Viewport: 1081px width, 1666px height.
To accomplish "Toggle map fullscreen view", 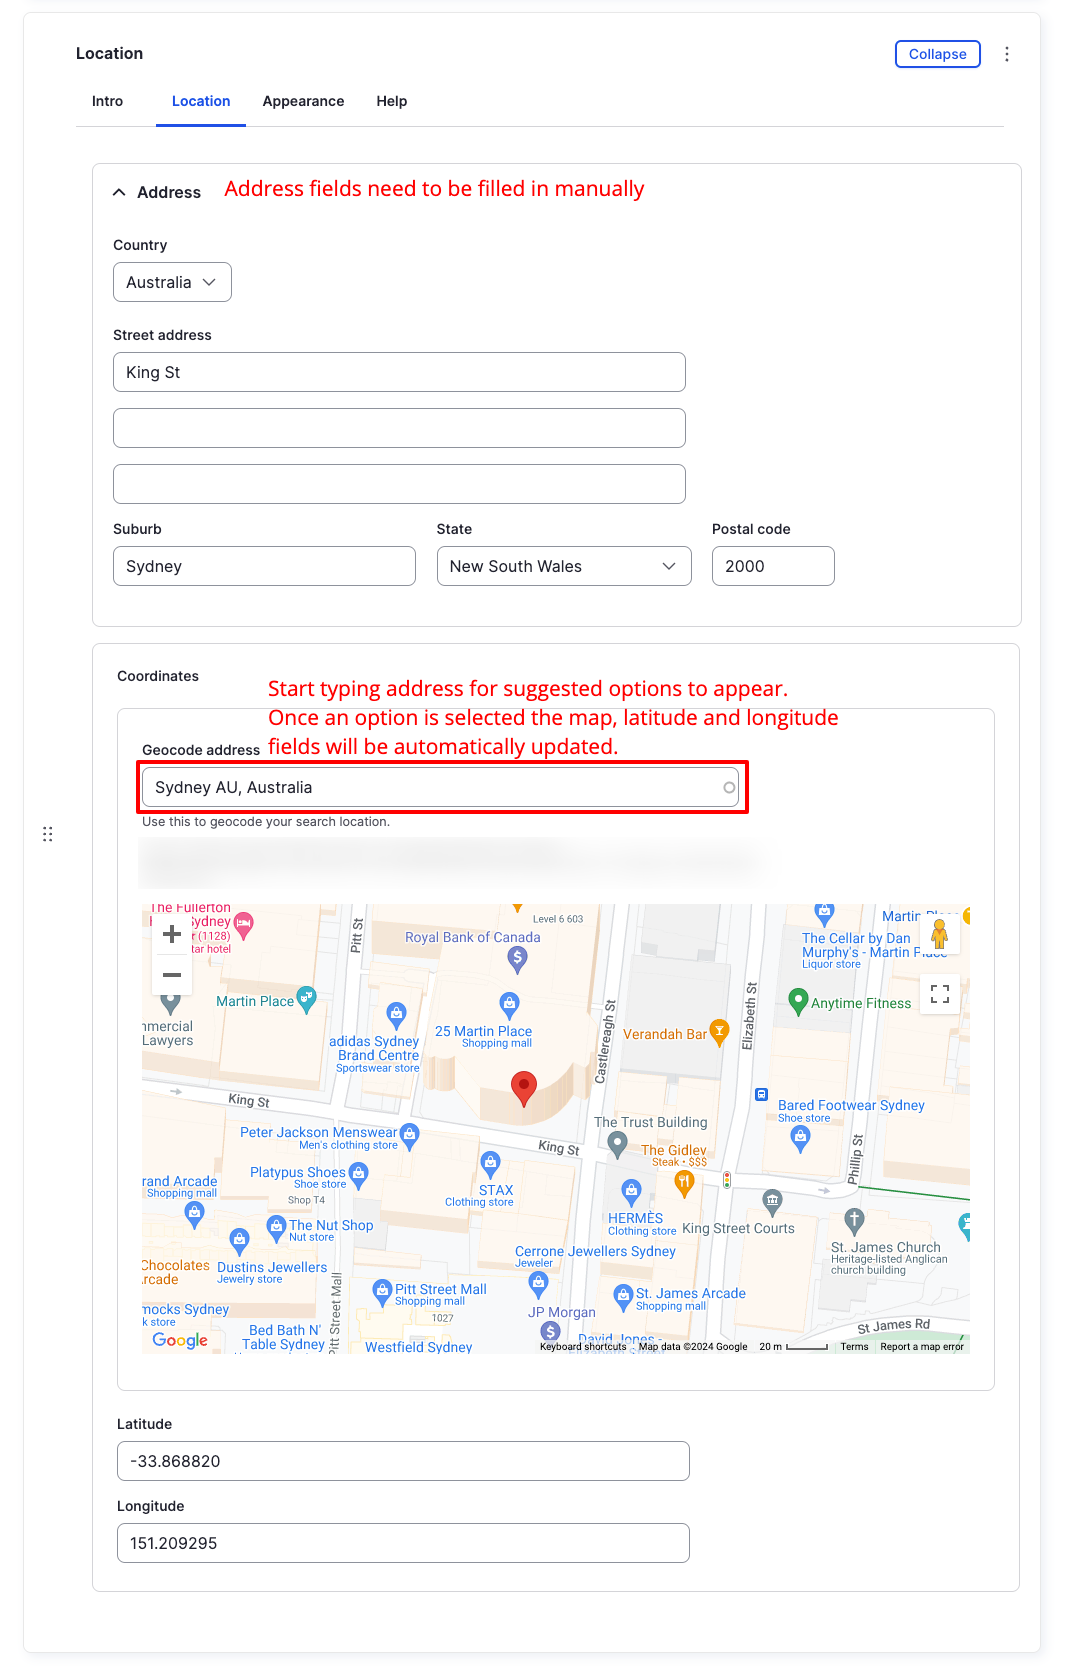I will pos(940,994).
